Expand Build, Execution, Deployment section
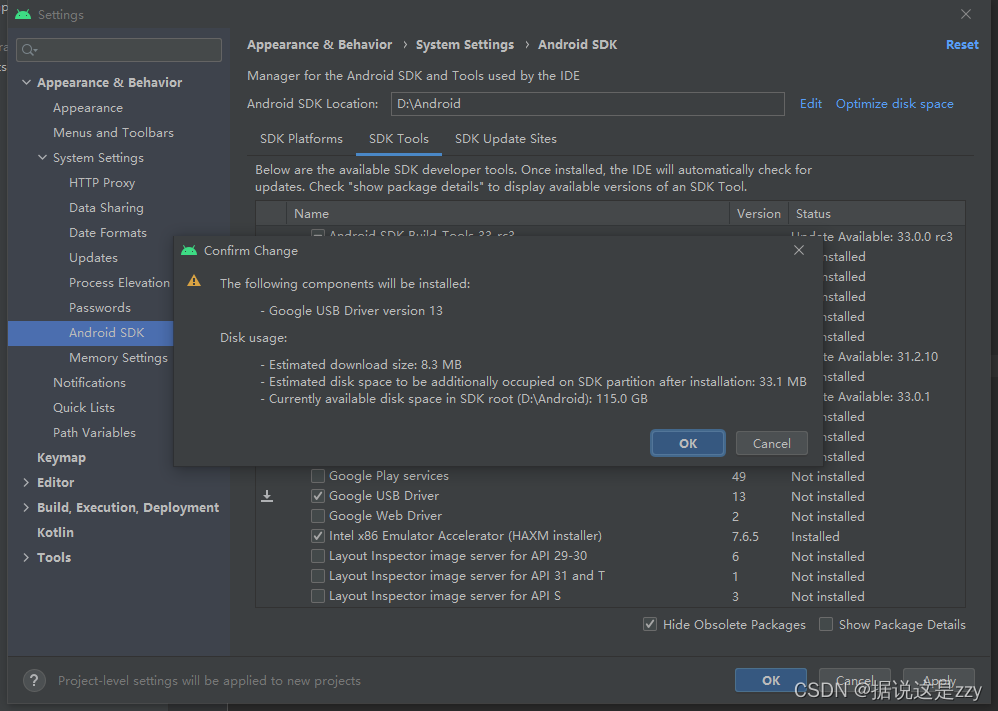Viewport: 998px width, 711px height. tap(26, 507)
